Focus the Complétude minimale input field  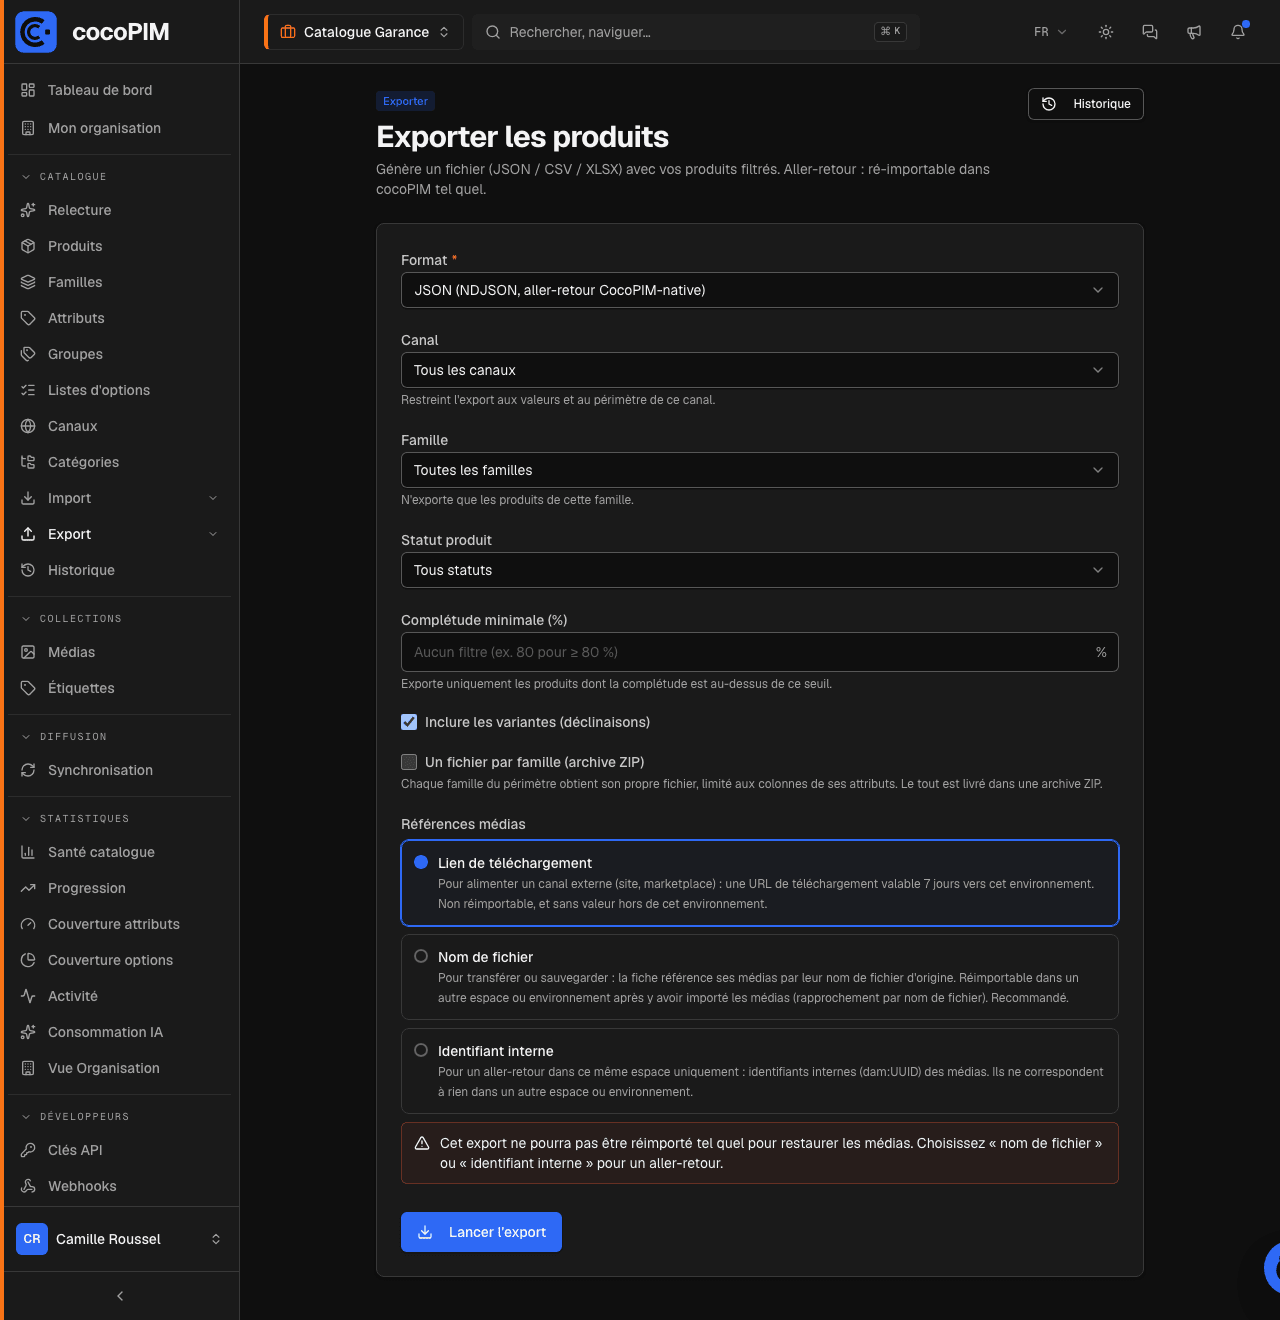click(760, 652)
